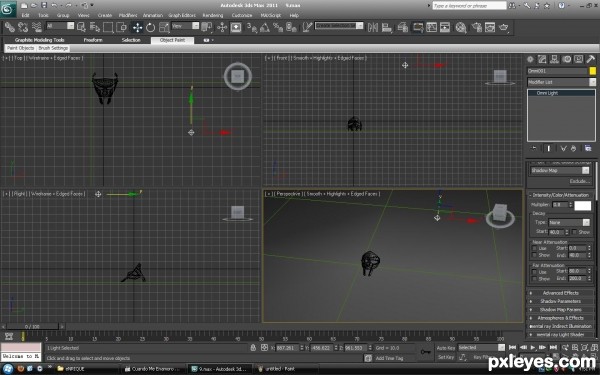600x375 pixels.
Task: Click the teapot Render Production icon
Action: (504, 27)
